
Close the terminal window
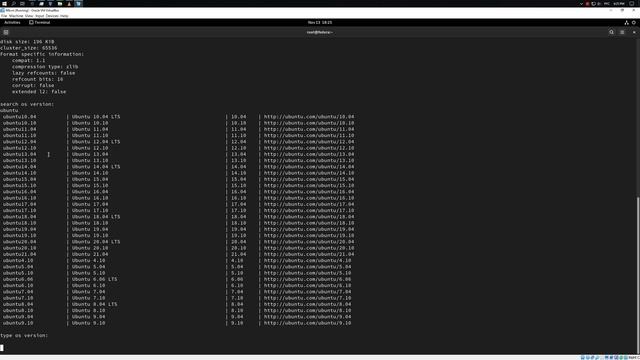(634, 32)
